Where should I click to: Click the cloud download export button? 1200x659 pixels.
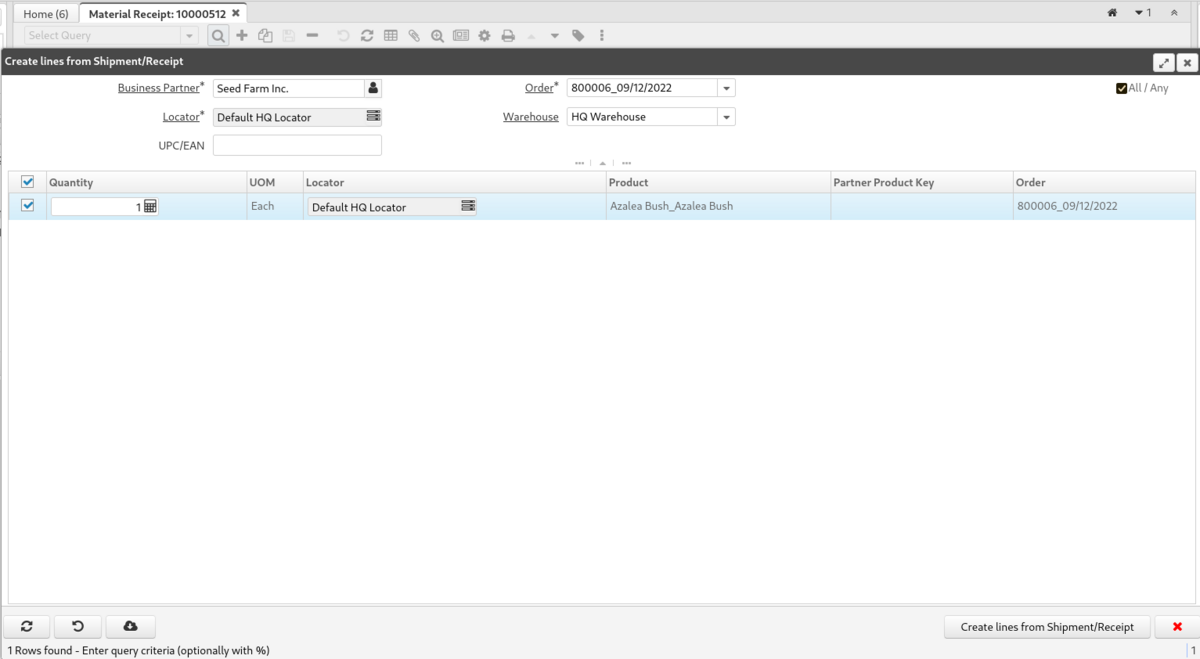(x=130, y=626)
